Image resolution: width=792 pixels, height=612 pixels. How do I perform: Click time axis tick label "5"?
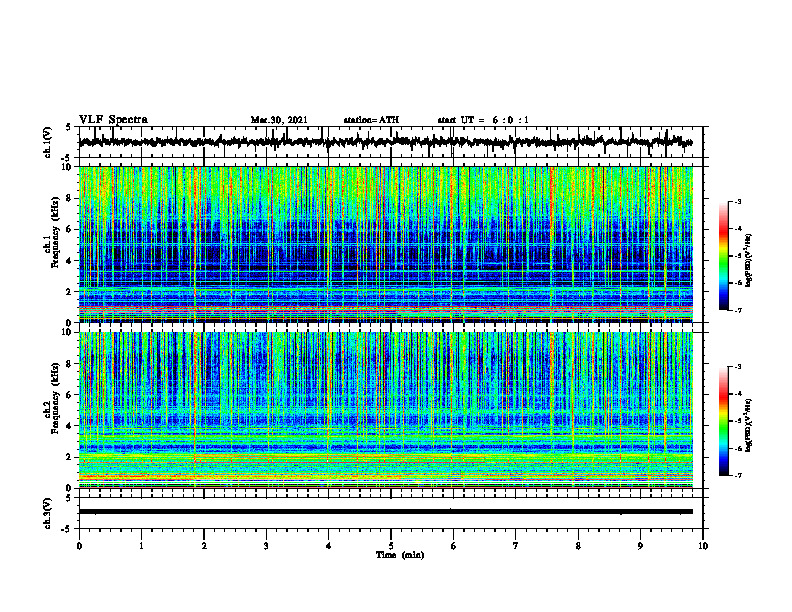[391, 546]
